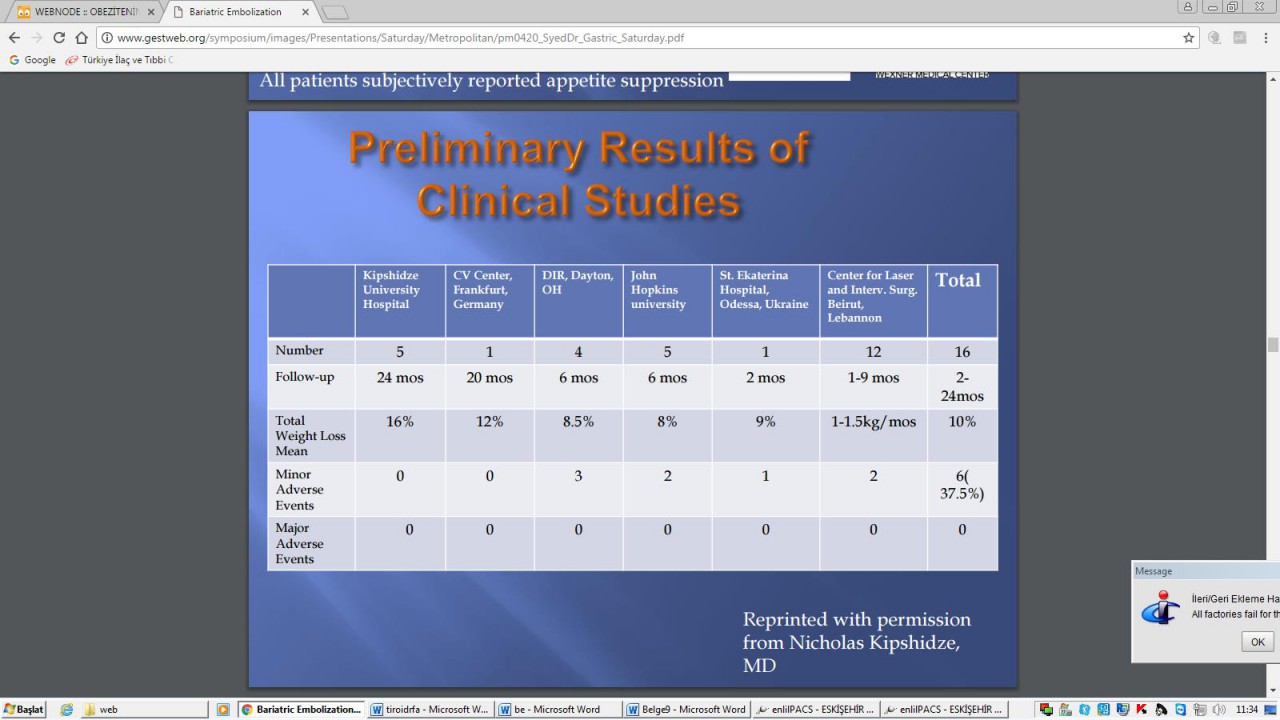The height and width of the screenshot is (720, 1280).
Task: Click 'All patients subjectively reported appetite suppression' line
Action: click(491, 81)
